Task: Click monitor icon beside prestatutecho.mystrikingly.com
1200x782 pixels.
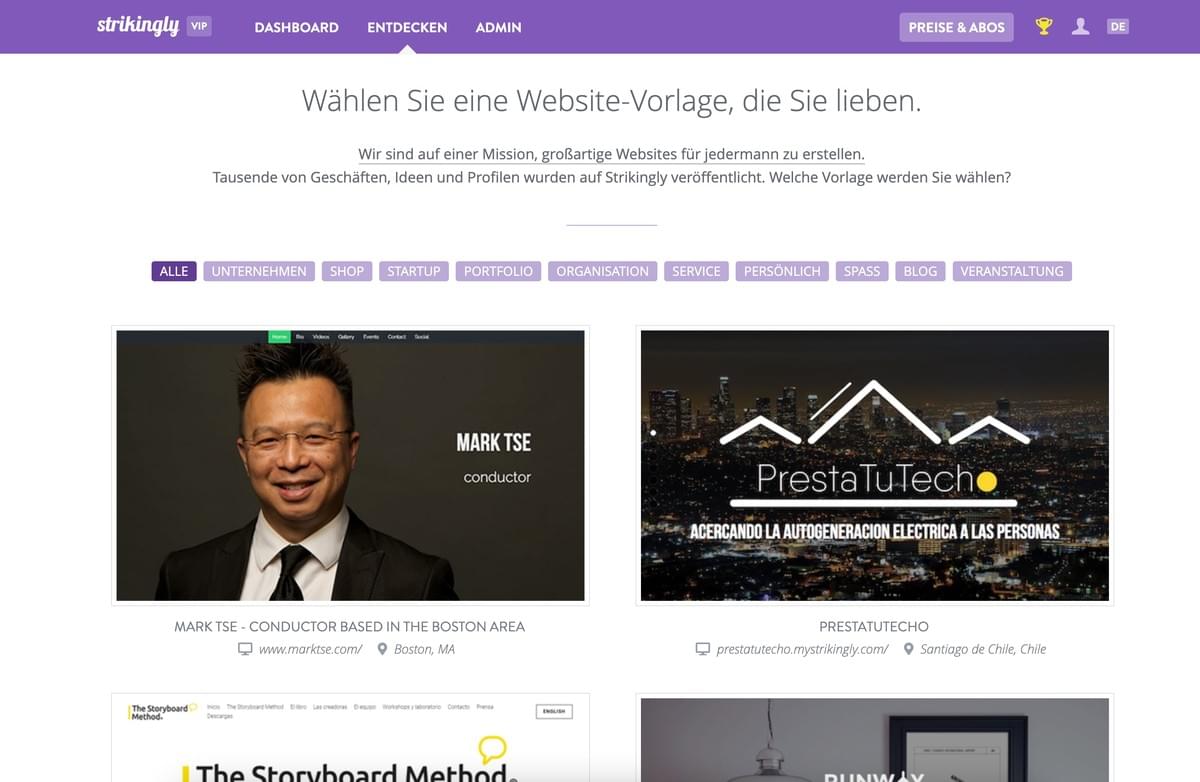Action: pos(703,649)
